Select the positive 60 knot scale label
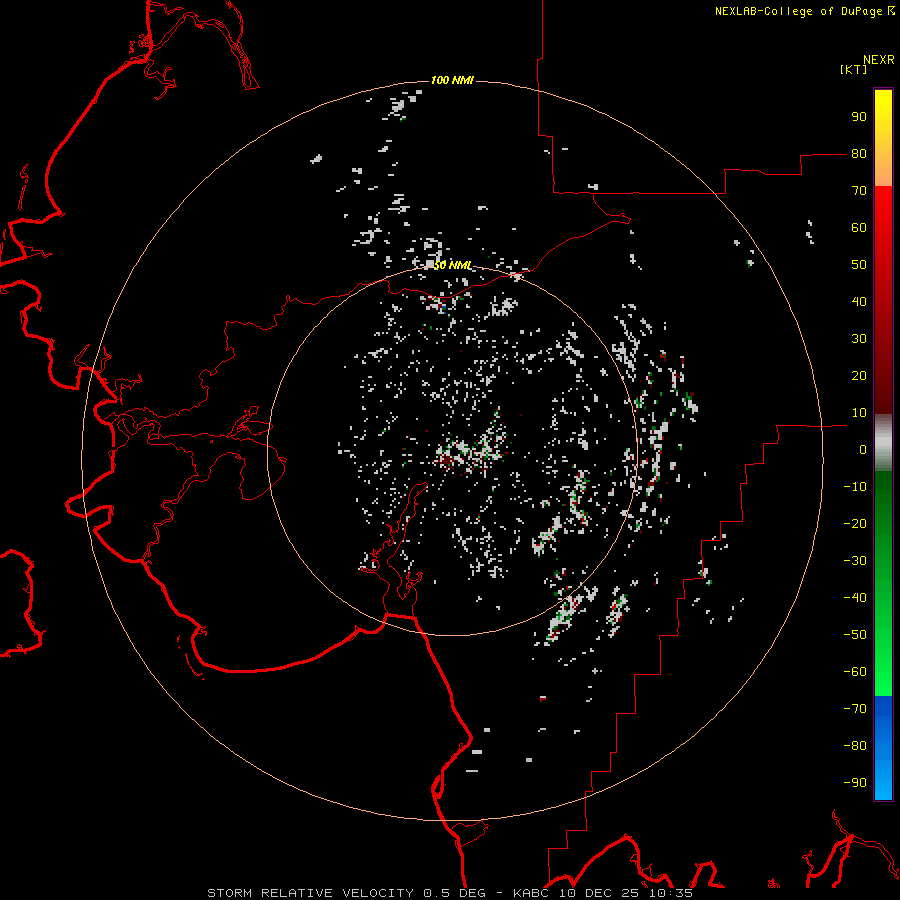 tap(859, 227)
